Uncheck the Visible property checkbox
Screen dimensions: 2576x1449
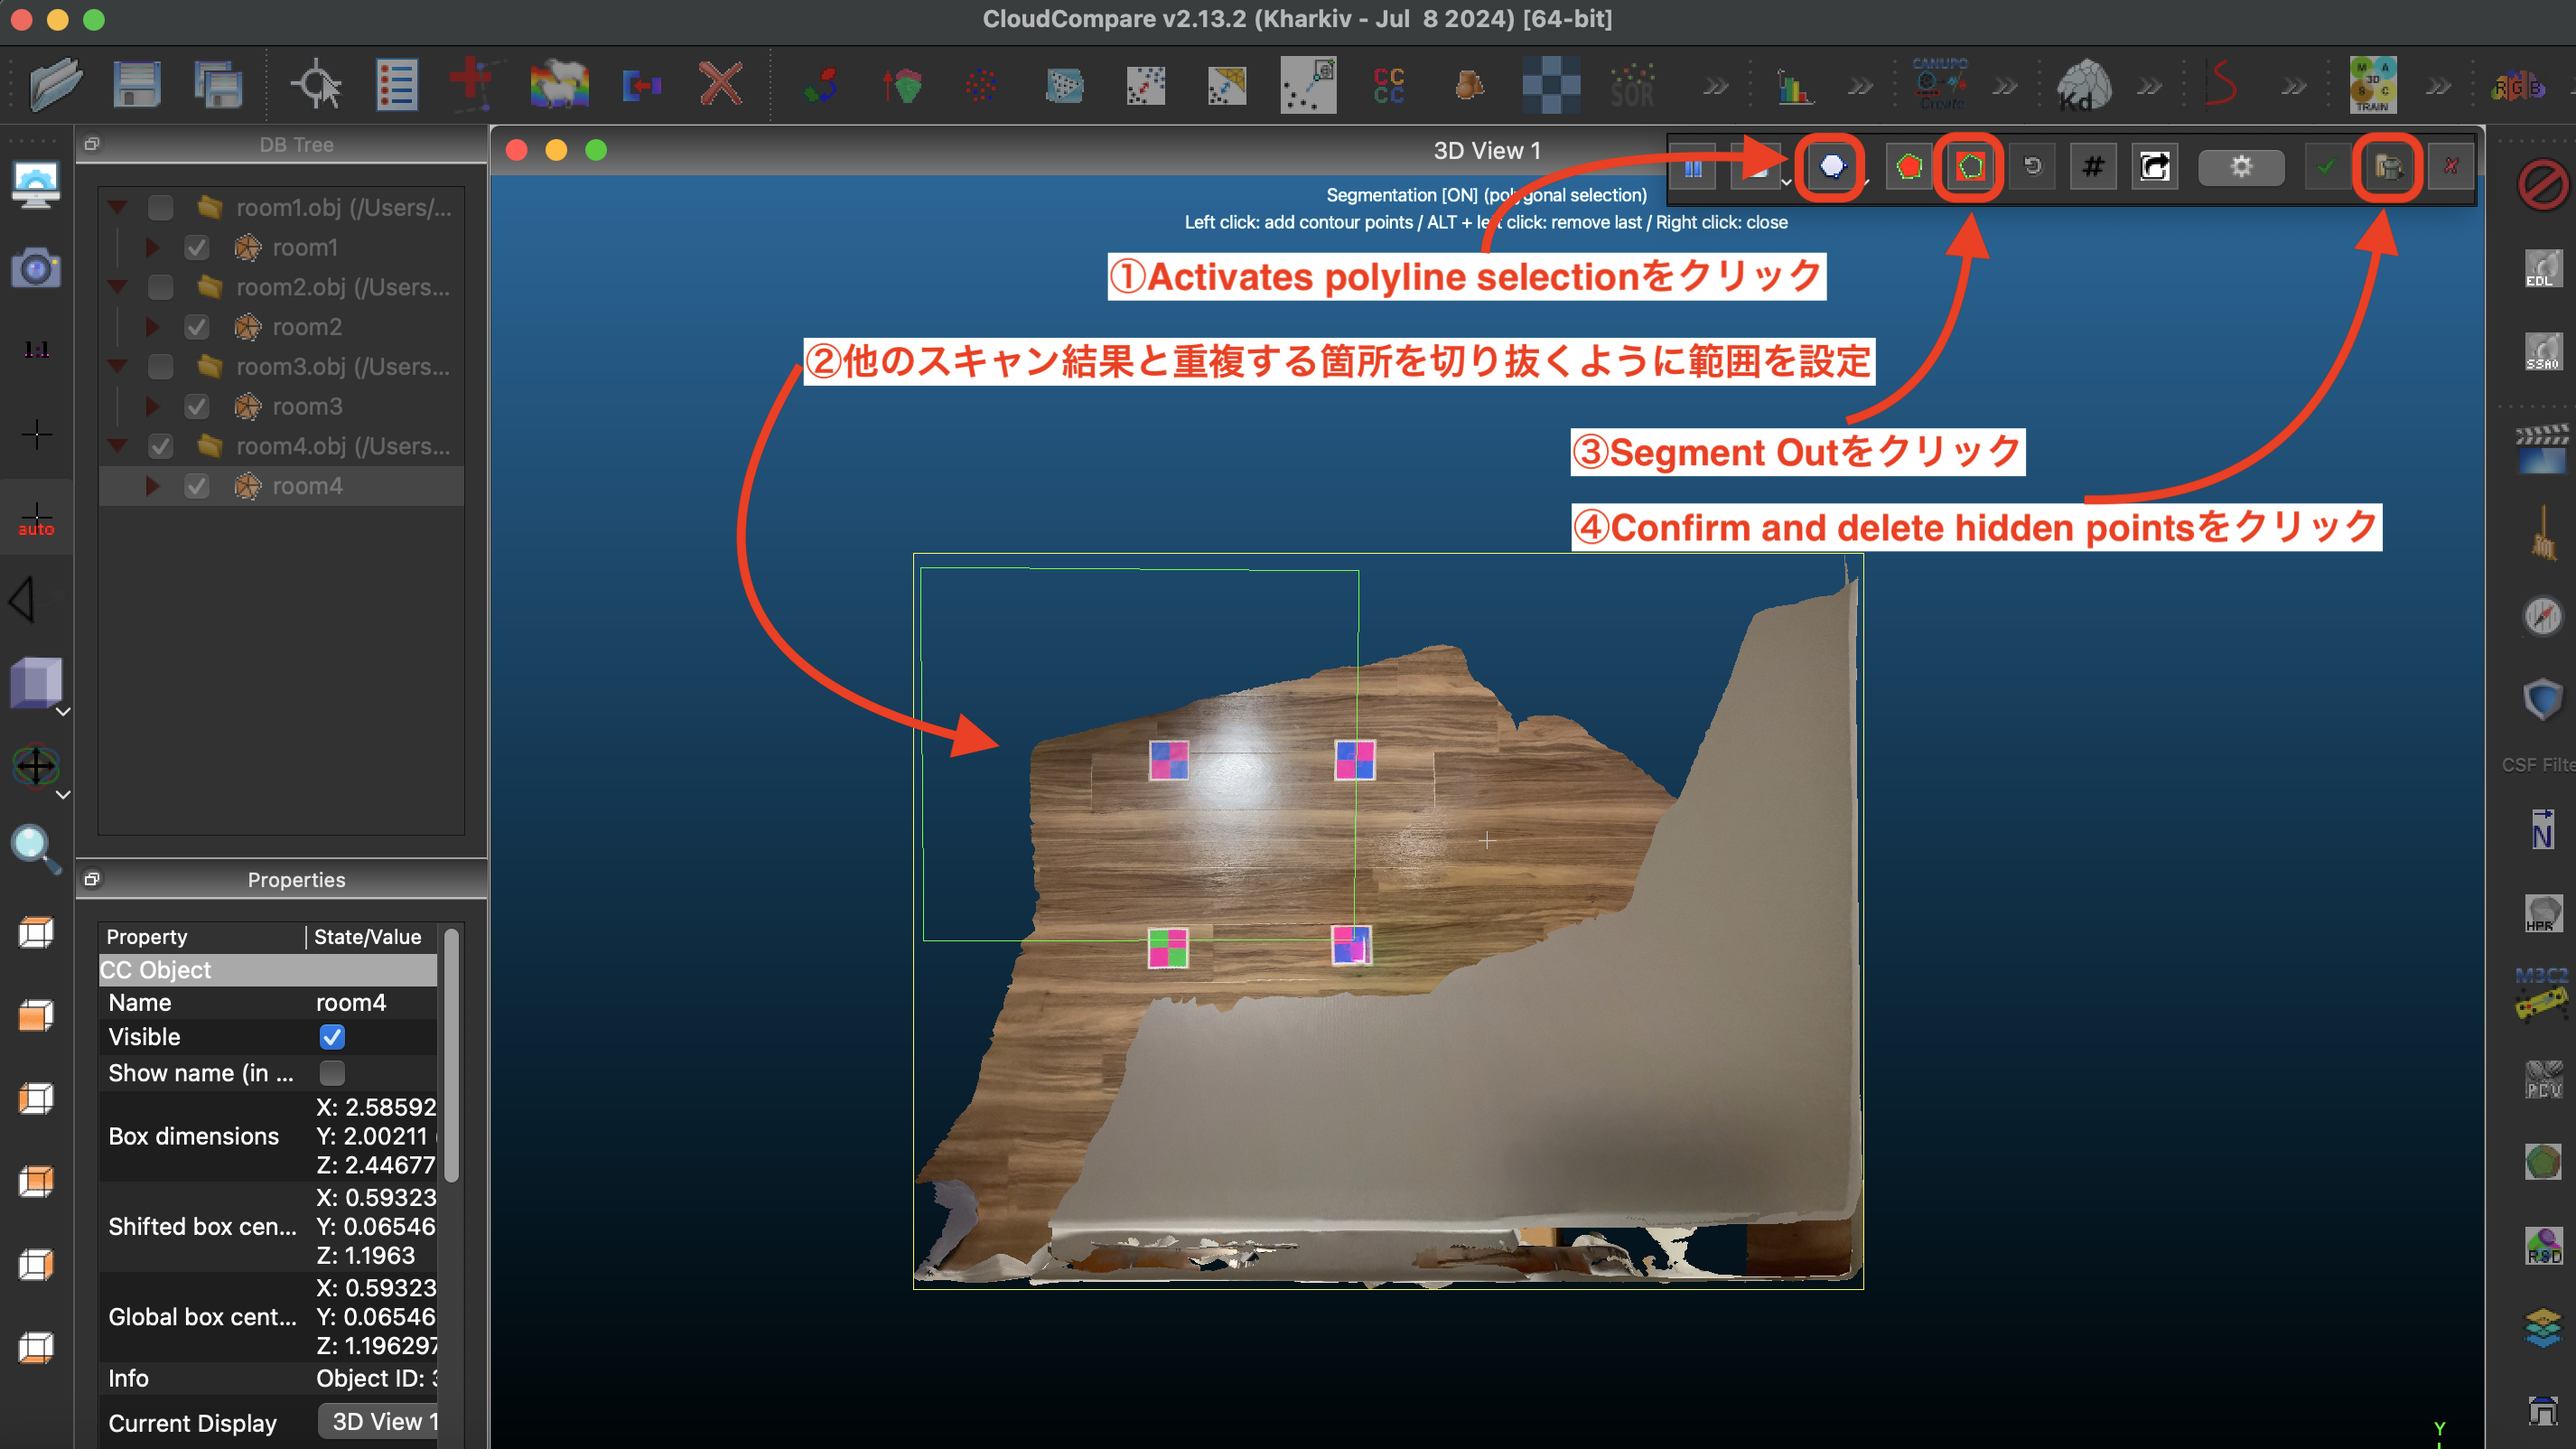[x=332, y=1037]
